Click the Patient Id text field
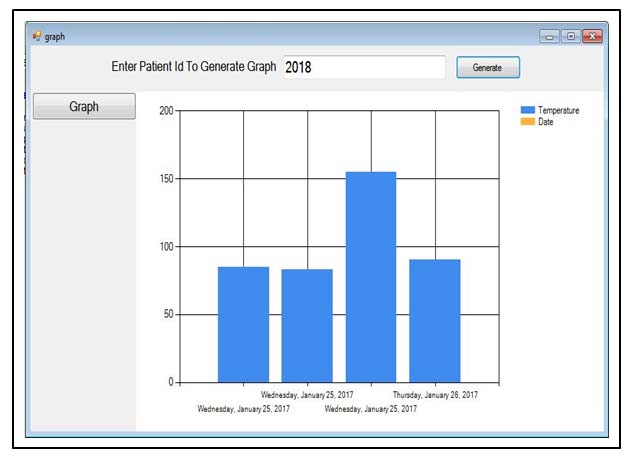 coord(363,67)
